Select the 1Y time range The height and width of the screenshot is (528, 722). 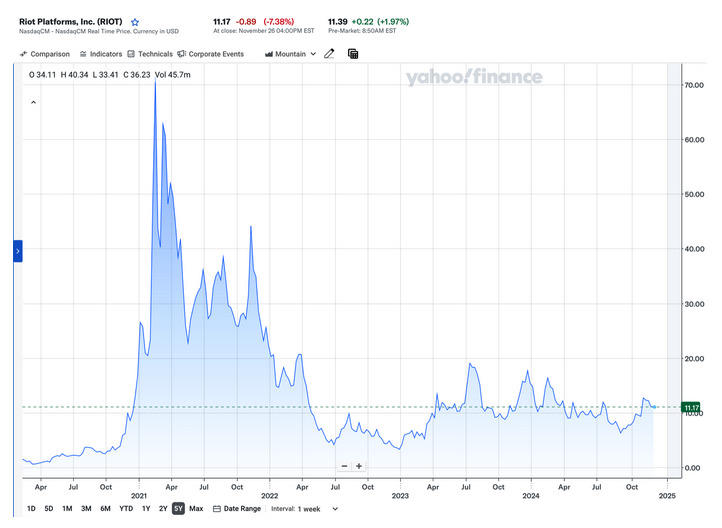(146, 508)
